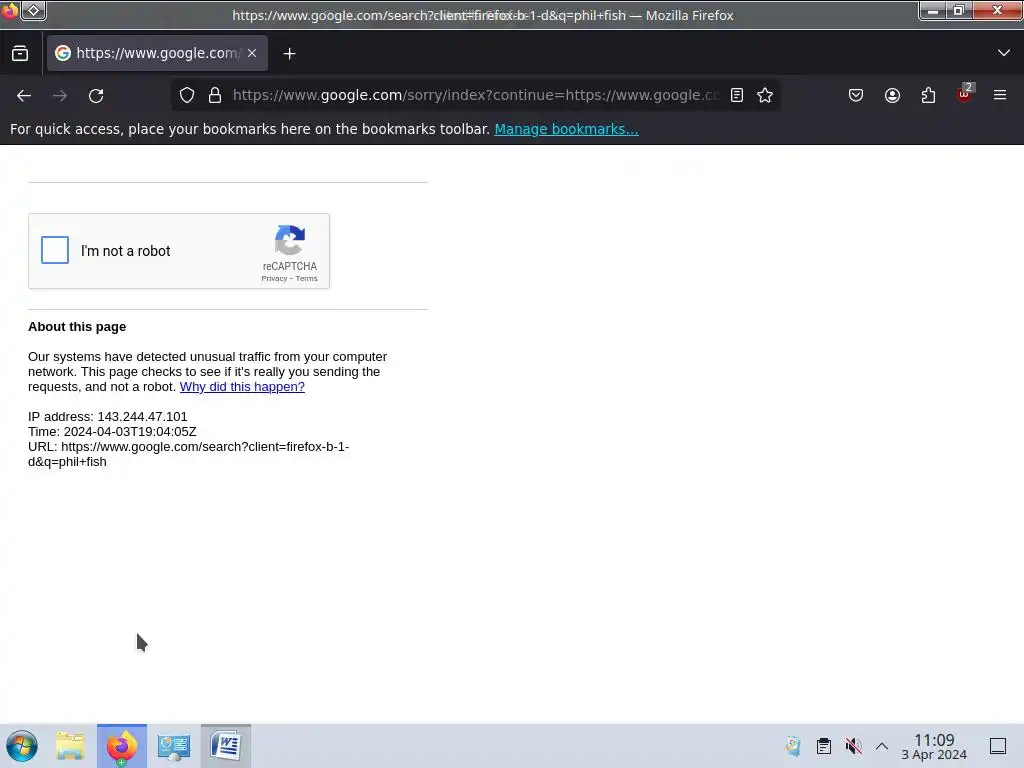Click the window pin icon in title bar
Image resolution: width=1024 pixels, height=768 pixels.
point(33,10)
